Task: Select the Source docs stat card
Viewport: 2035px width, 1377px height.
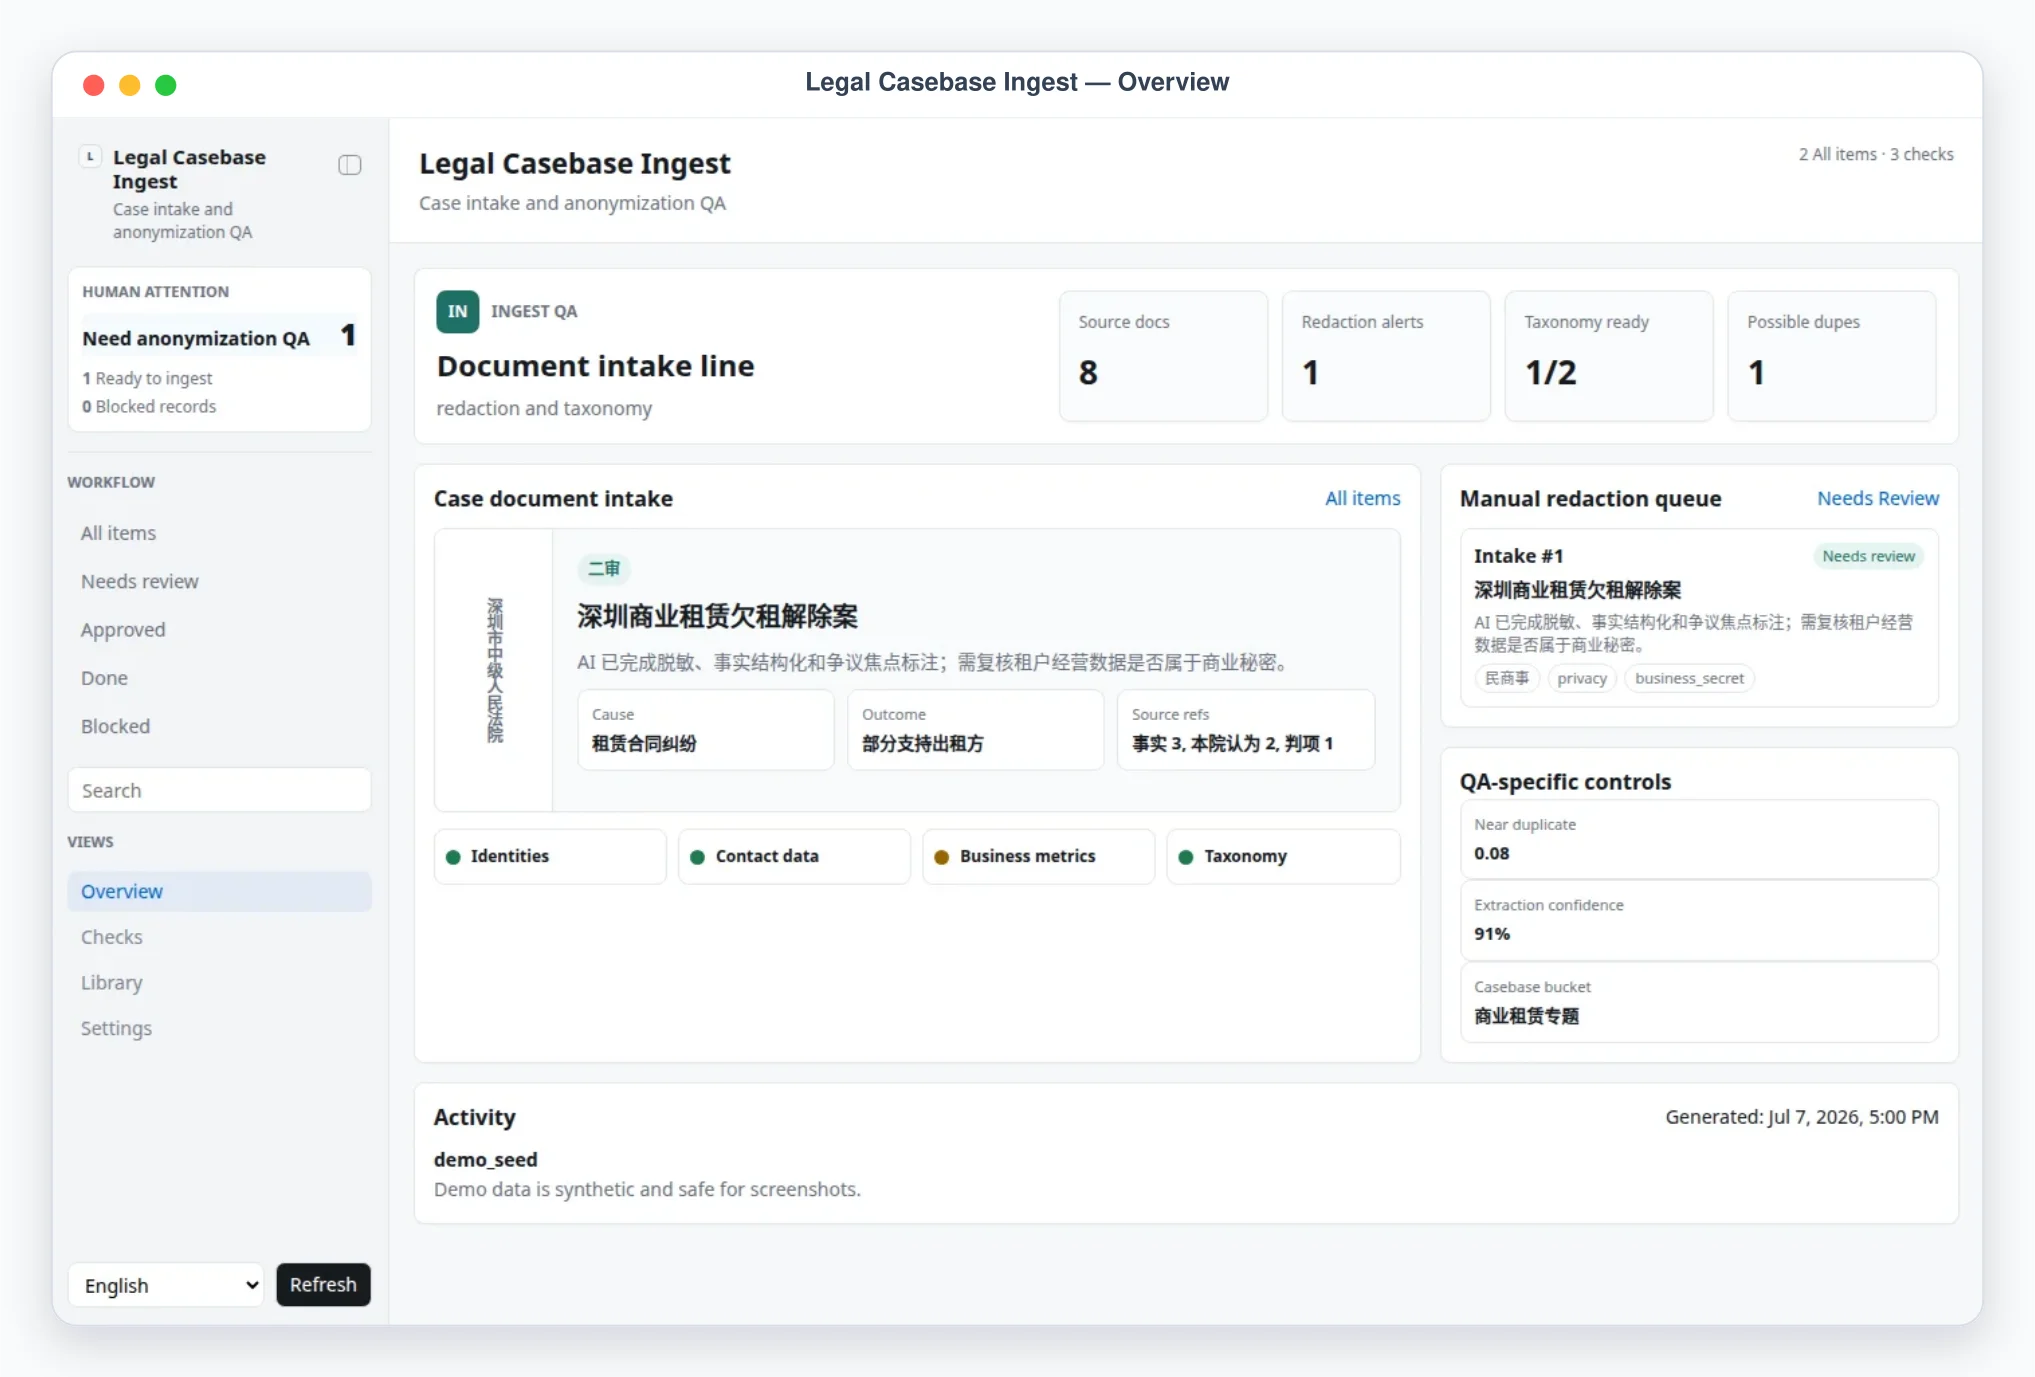Action: point(1163,356)
